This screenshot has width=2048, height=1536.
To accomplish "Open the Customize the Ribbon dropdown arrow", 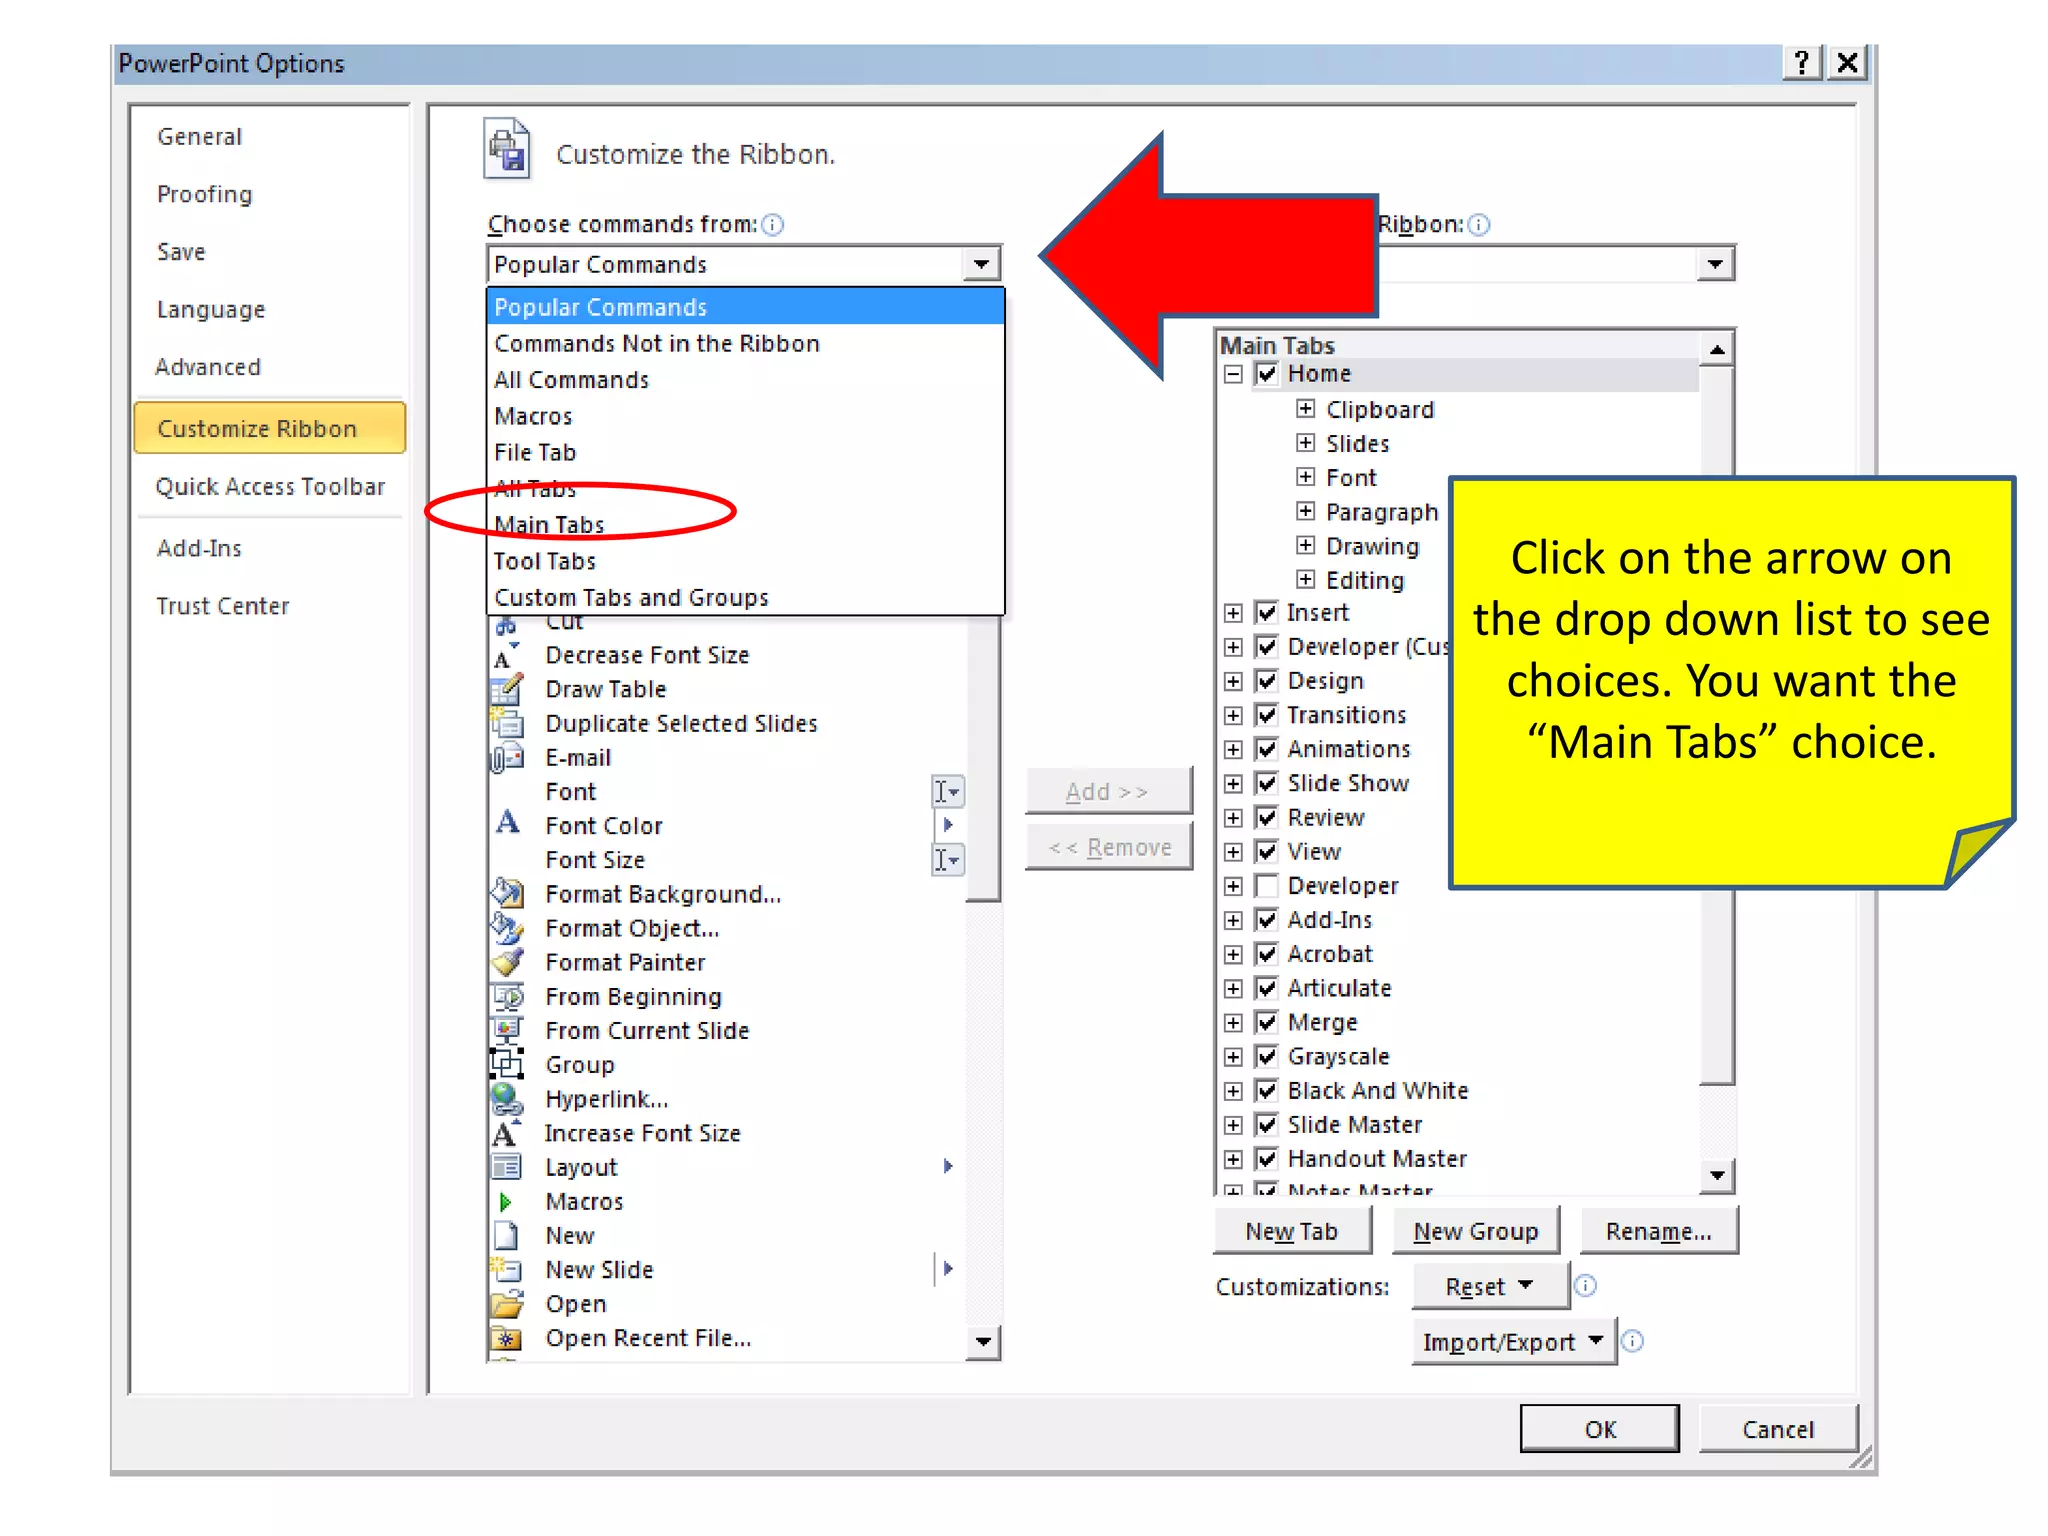I will click(x=1715, y=264).
